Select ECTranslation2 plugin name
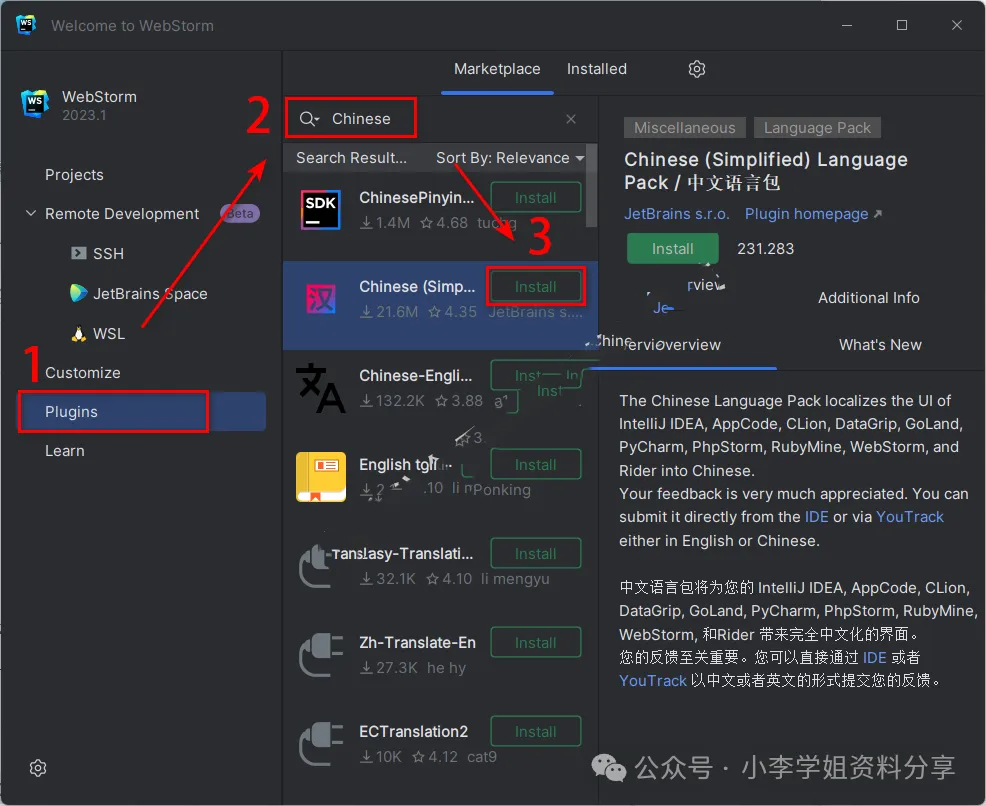986x806 pixels. [x=413, y=732]
